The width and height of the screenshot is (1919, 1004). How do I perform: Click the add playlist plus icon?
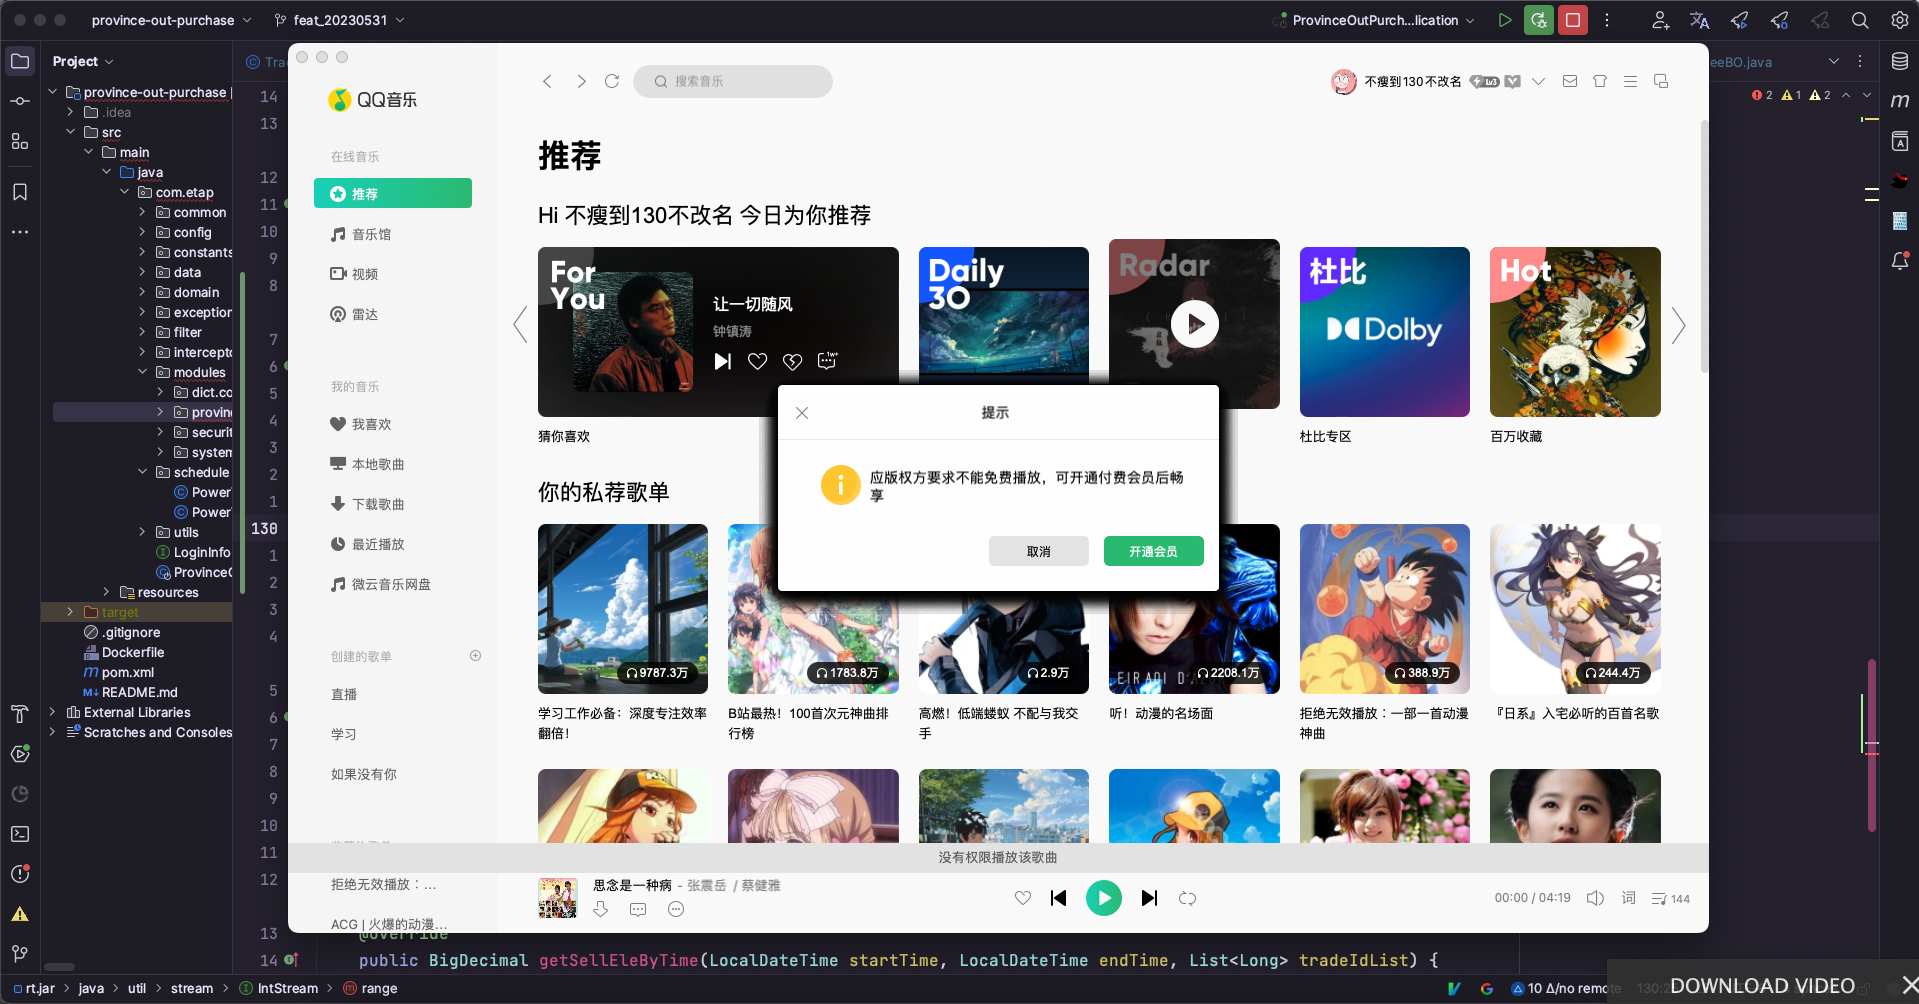[476, 656]
